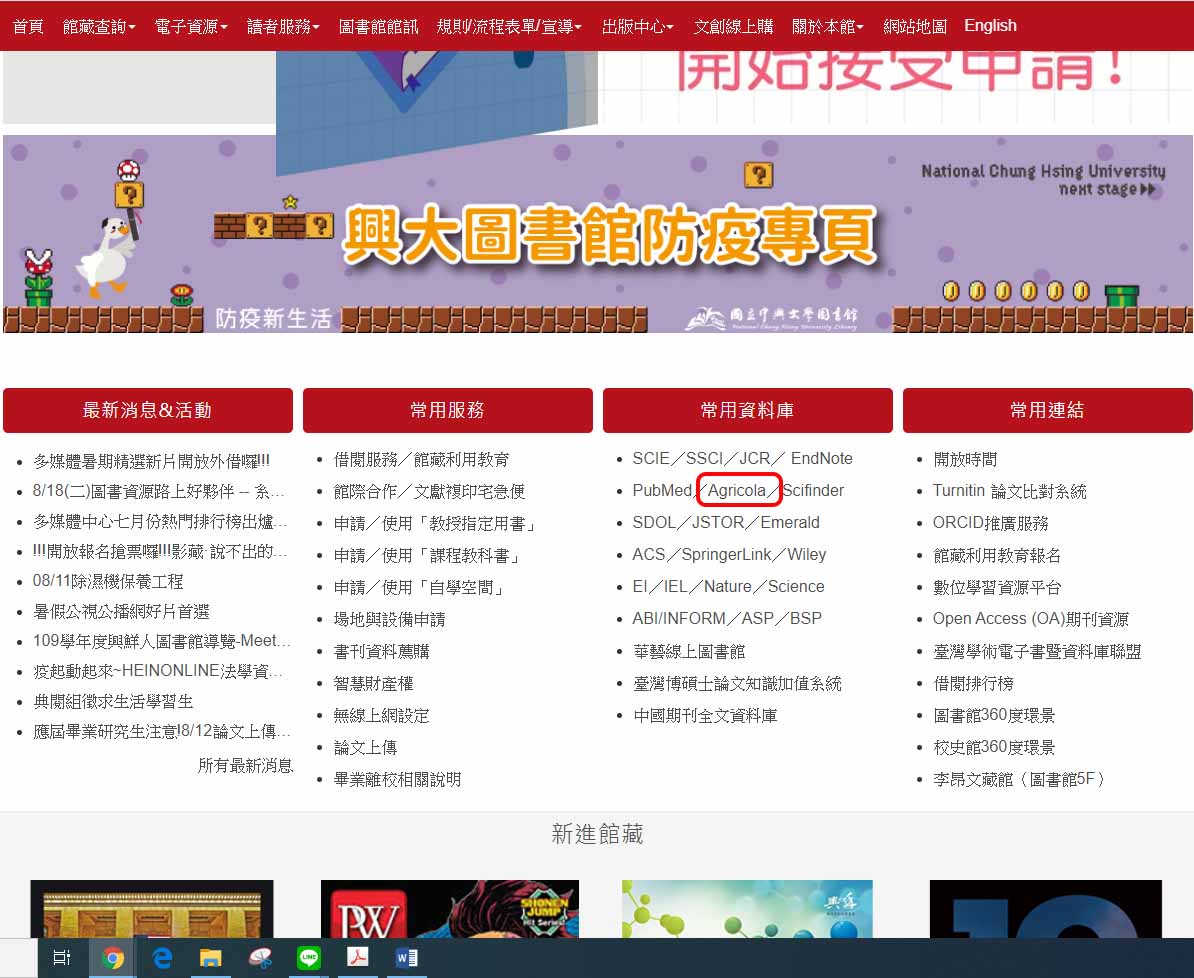Select the 最新消息&活動 section header

148,411
